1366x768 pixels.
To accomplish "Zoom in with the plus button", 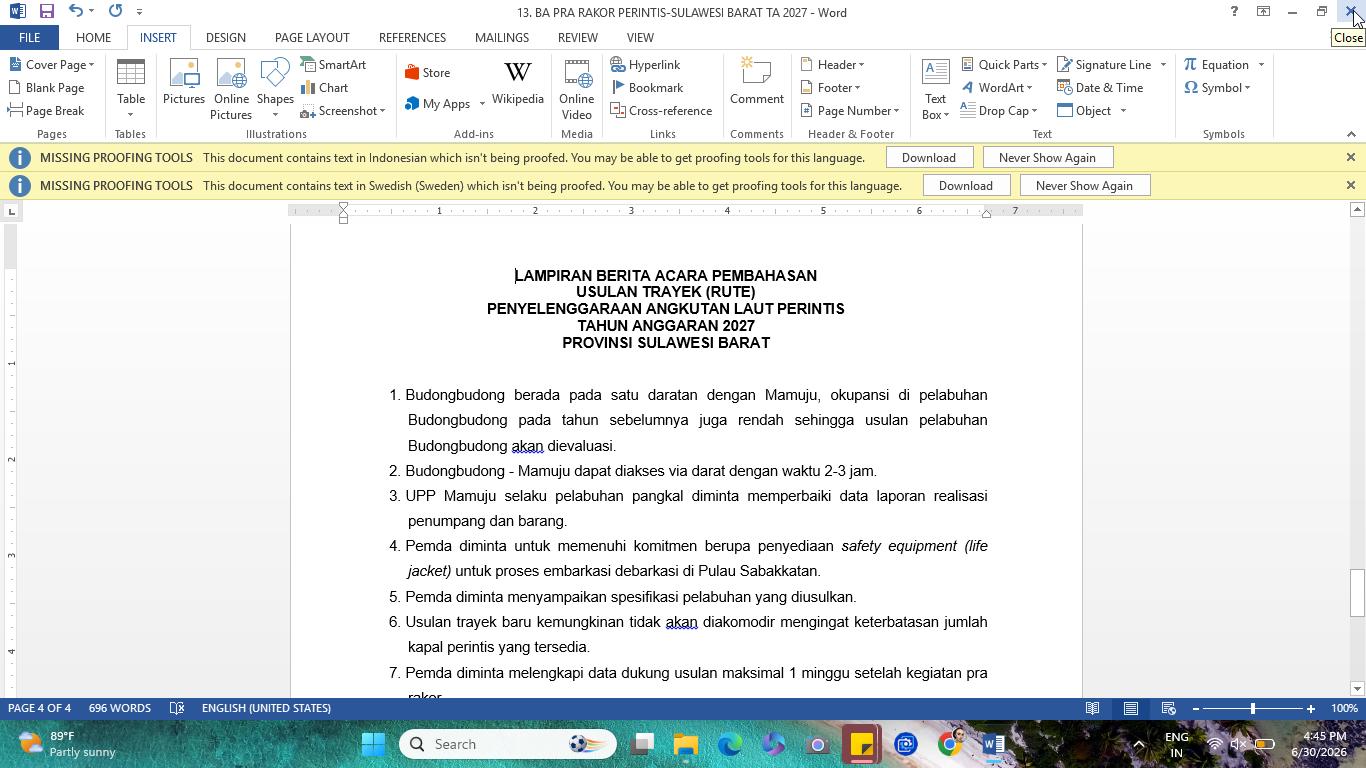I will click(1311, 708).
